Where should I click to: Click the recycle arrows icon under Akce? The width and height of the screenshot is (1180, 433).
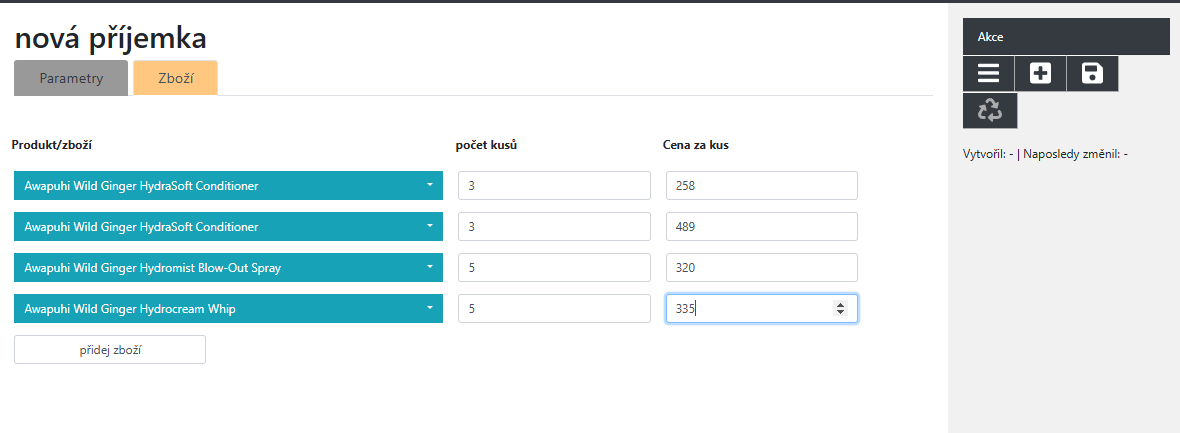click(x=990, y=111)
